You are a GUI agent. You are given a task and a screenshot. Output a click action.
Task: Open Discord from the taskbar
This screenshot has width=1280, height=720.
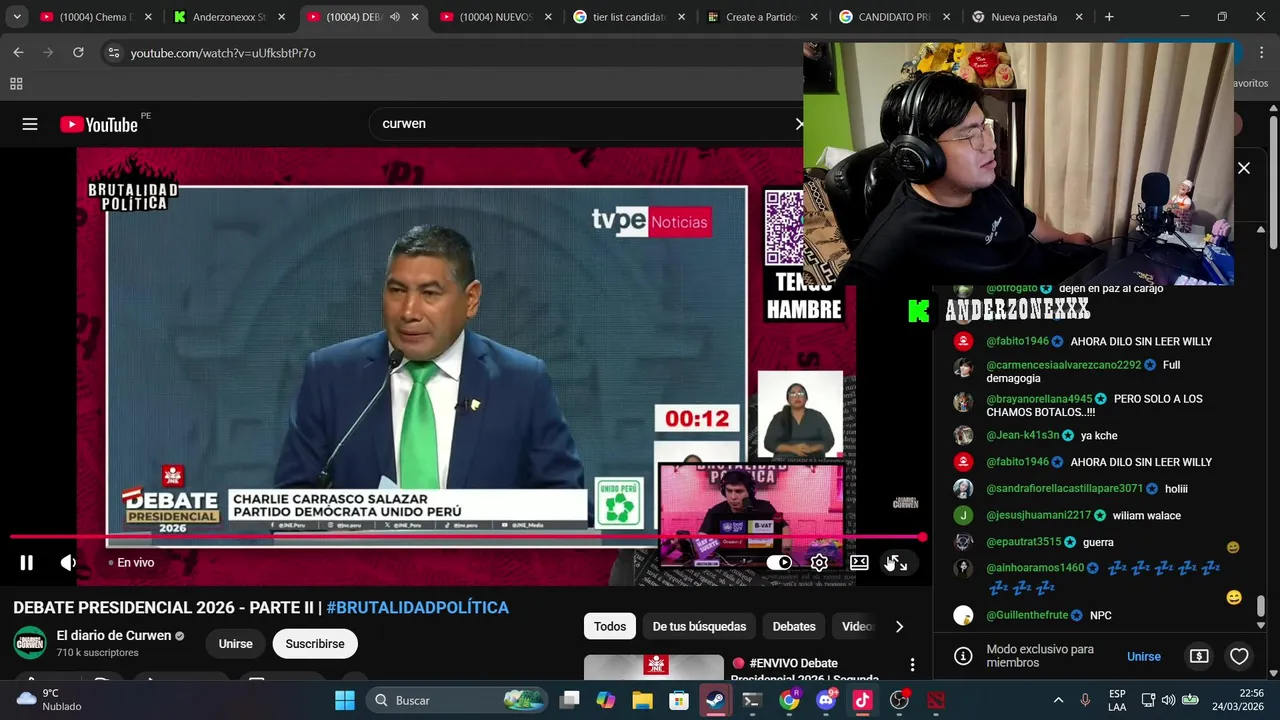[826, 700]
